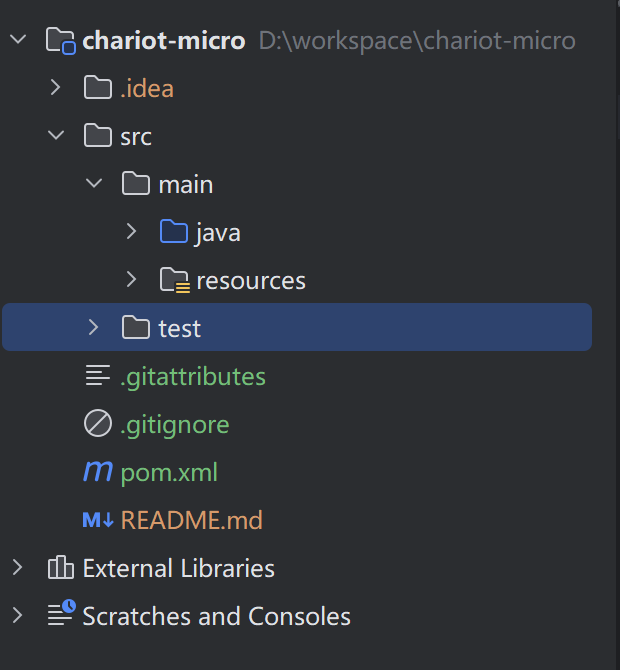Expand the .idea folder chevron
The height and width of the screenshot is (670, 620).
[55, 88]
